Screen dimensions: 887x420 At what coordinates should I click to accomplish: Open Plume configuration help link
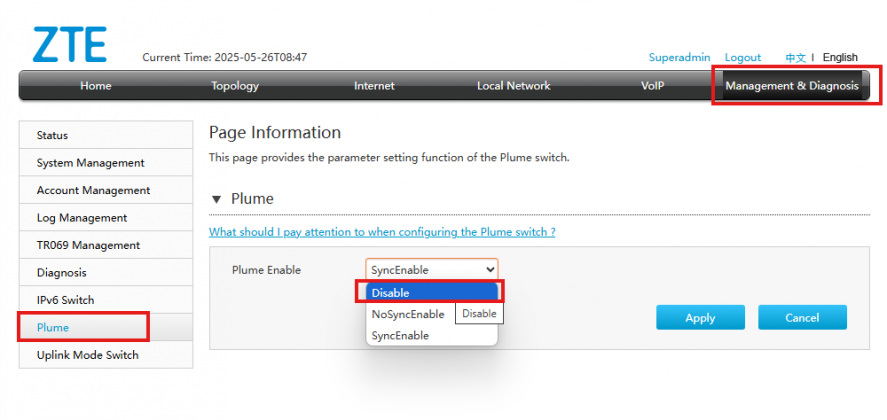point(382,232)
